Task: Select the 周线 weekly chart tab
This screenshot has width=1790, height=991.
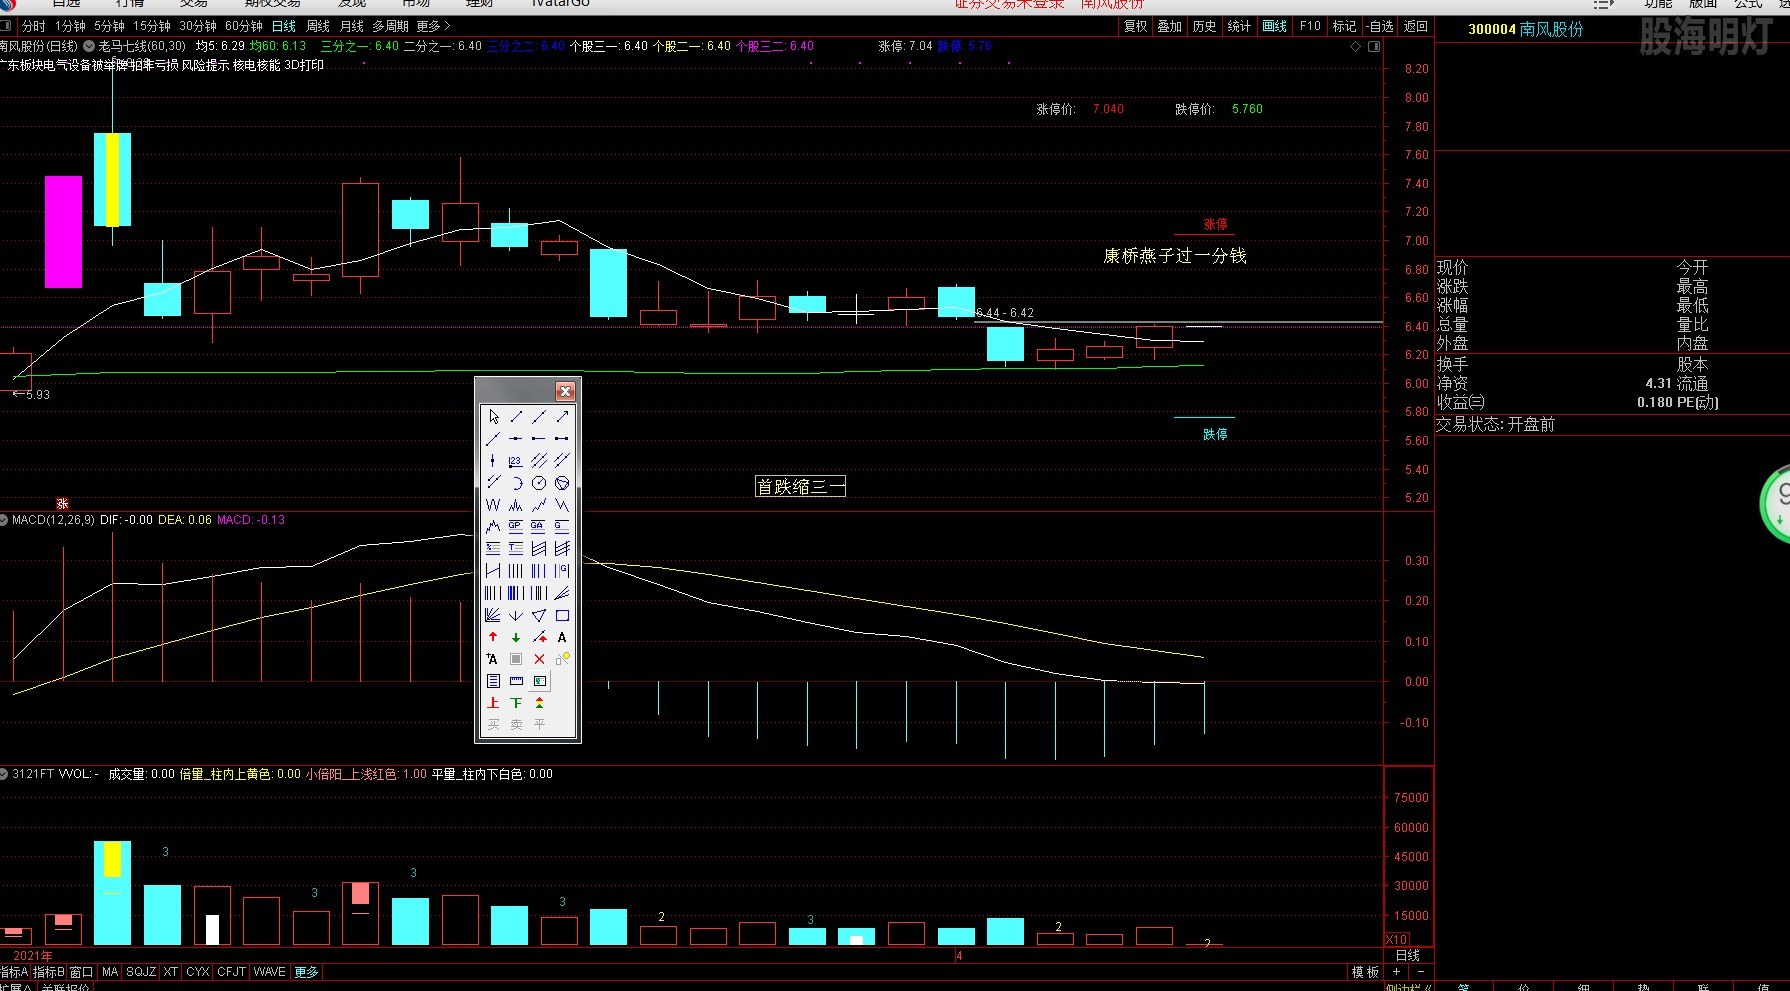Action: (318, 26)
